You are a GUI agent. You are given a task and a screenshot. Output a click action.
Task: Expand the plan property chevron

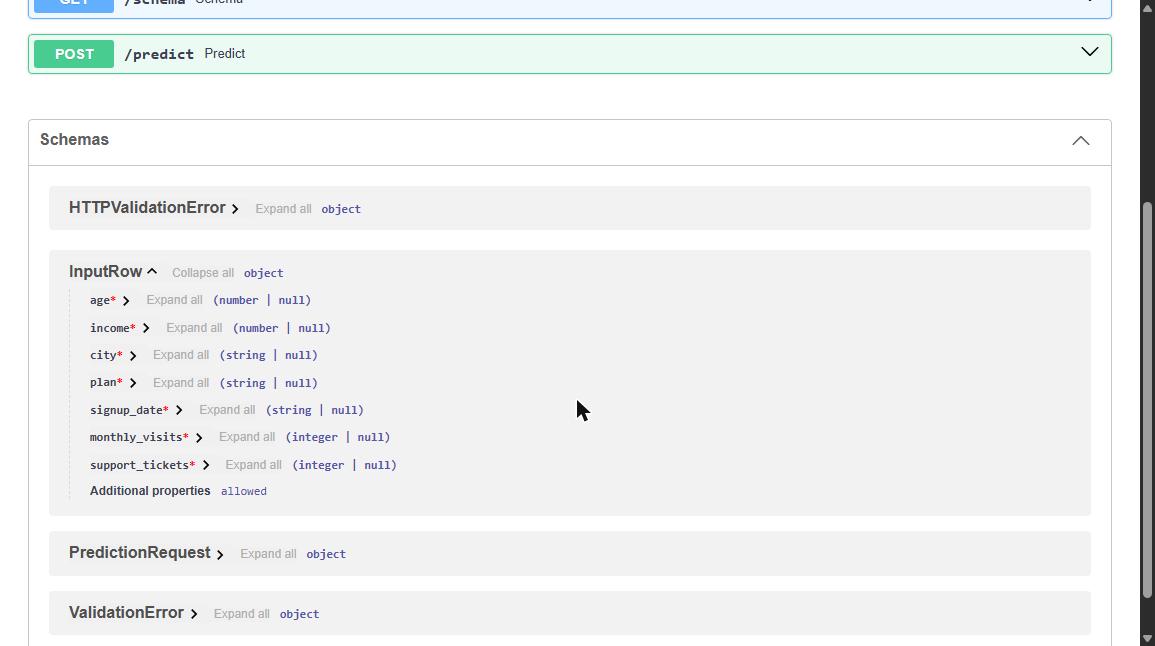(x=133, y=383)
